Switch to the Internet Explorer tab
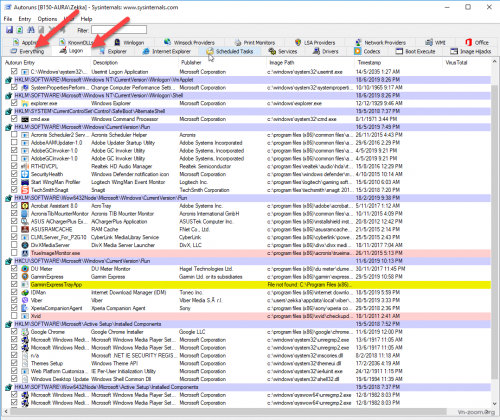 pyautogui.click(x=167, y=51)
